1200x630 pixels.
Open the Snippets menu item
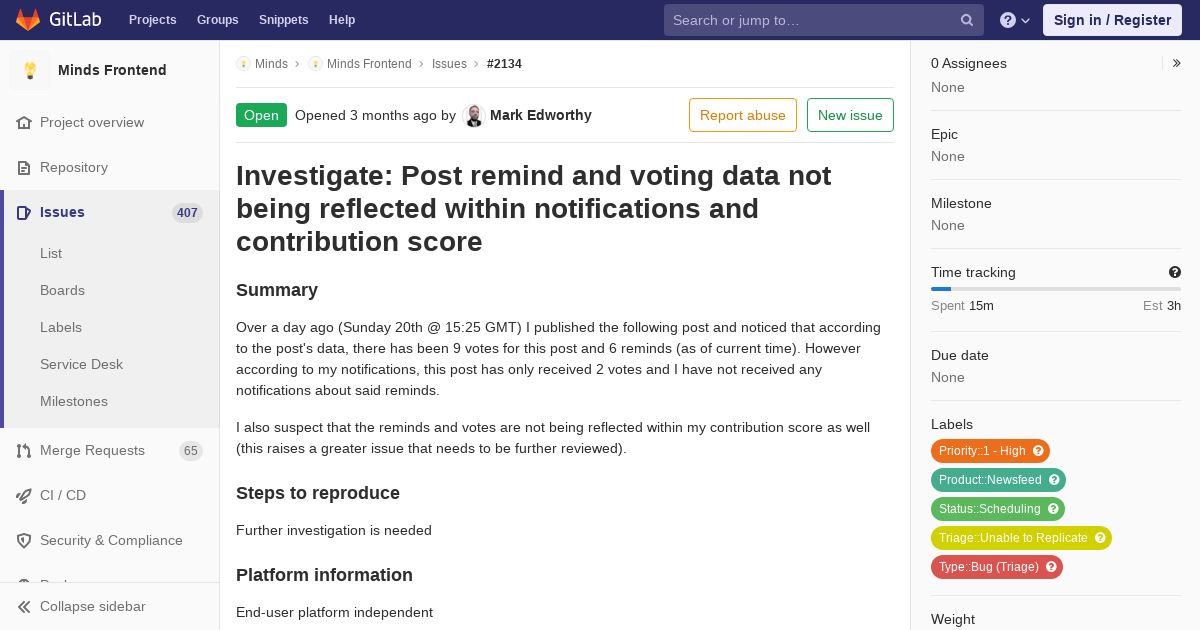283,20
